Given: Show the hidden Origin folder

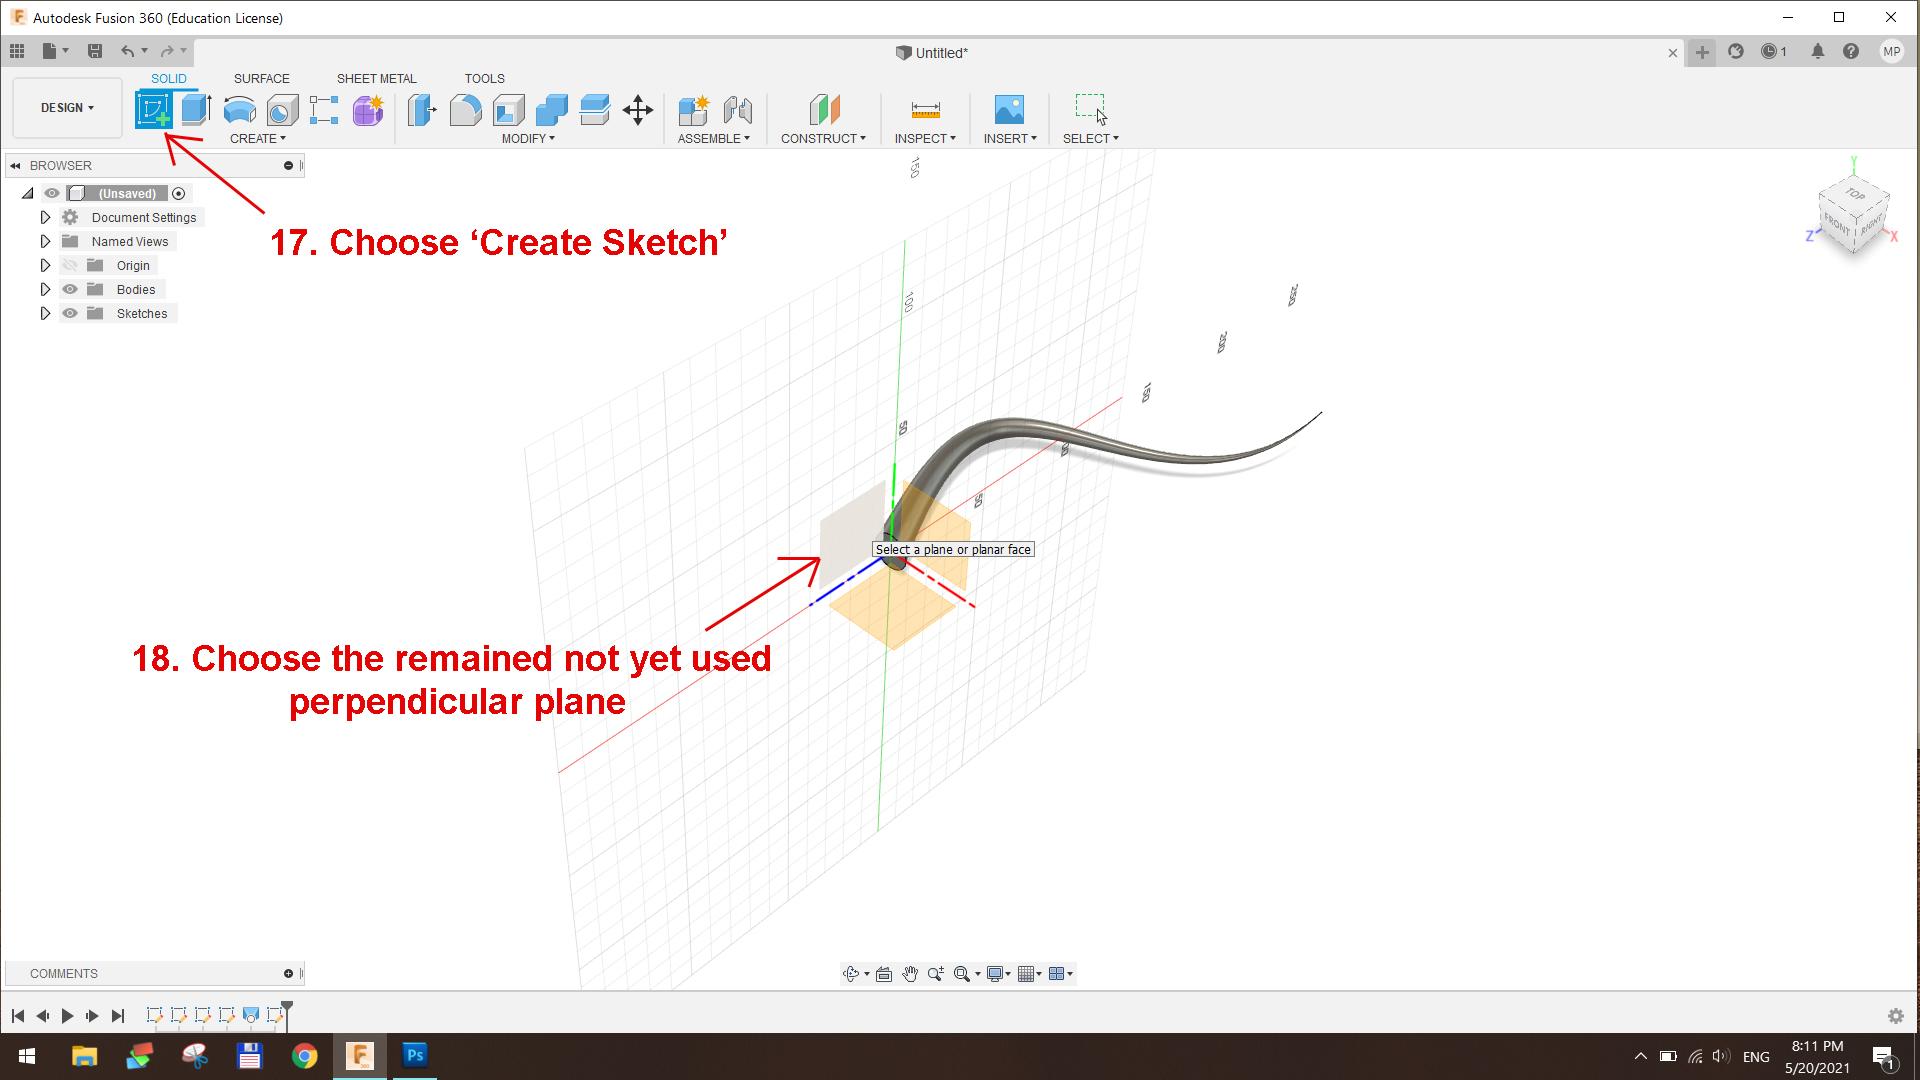Looking at the screenshot, I should click(70, 265).
